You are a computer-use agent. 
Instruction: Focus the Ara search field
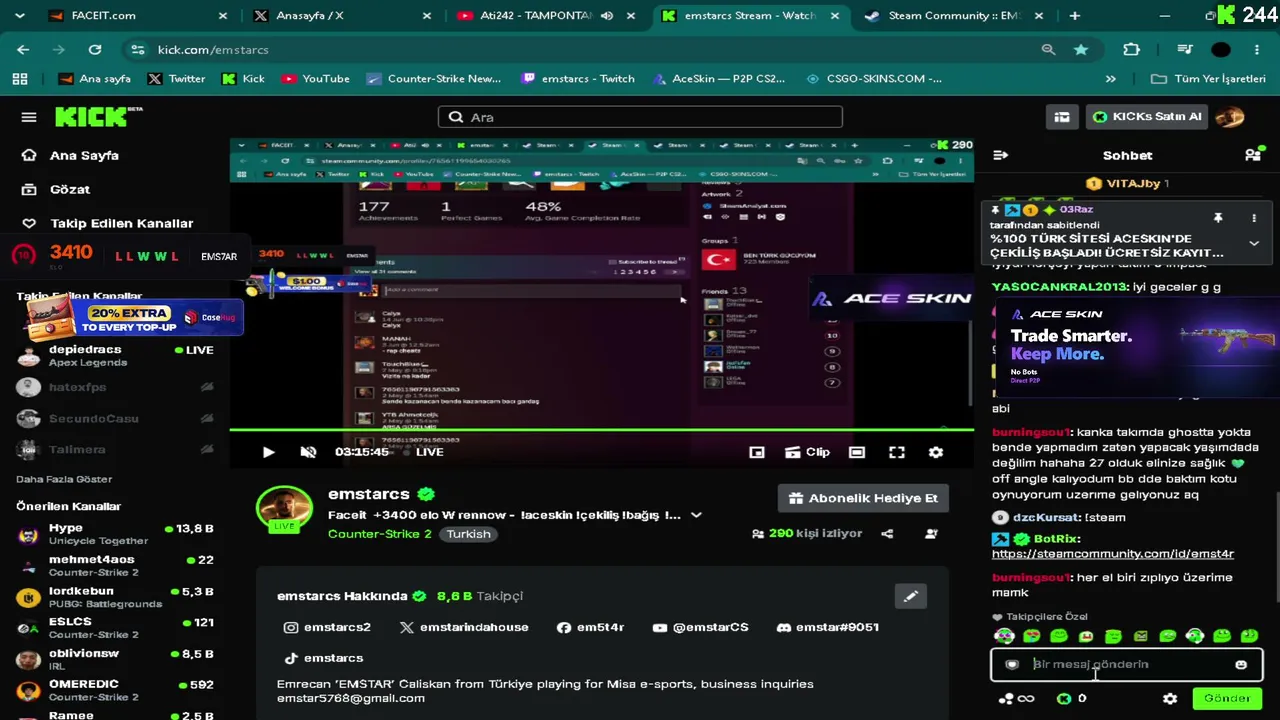(x=640, y=117)
